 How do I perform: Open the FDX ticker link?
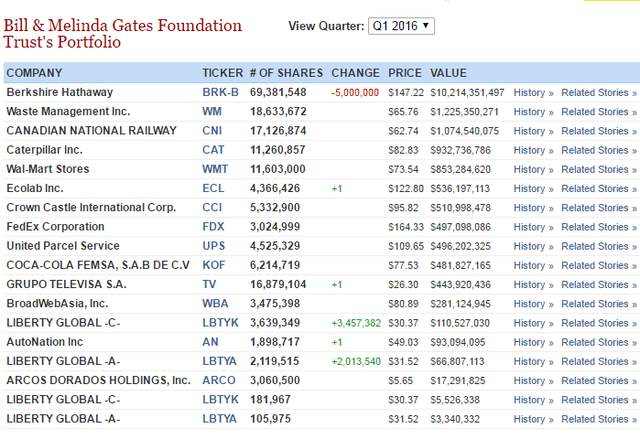213,226
